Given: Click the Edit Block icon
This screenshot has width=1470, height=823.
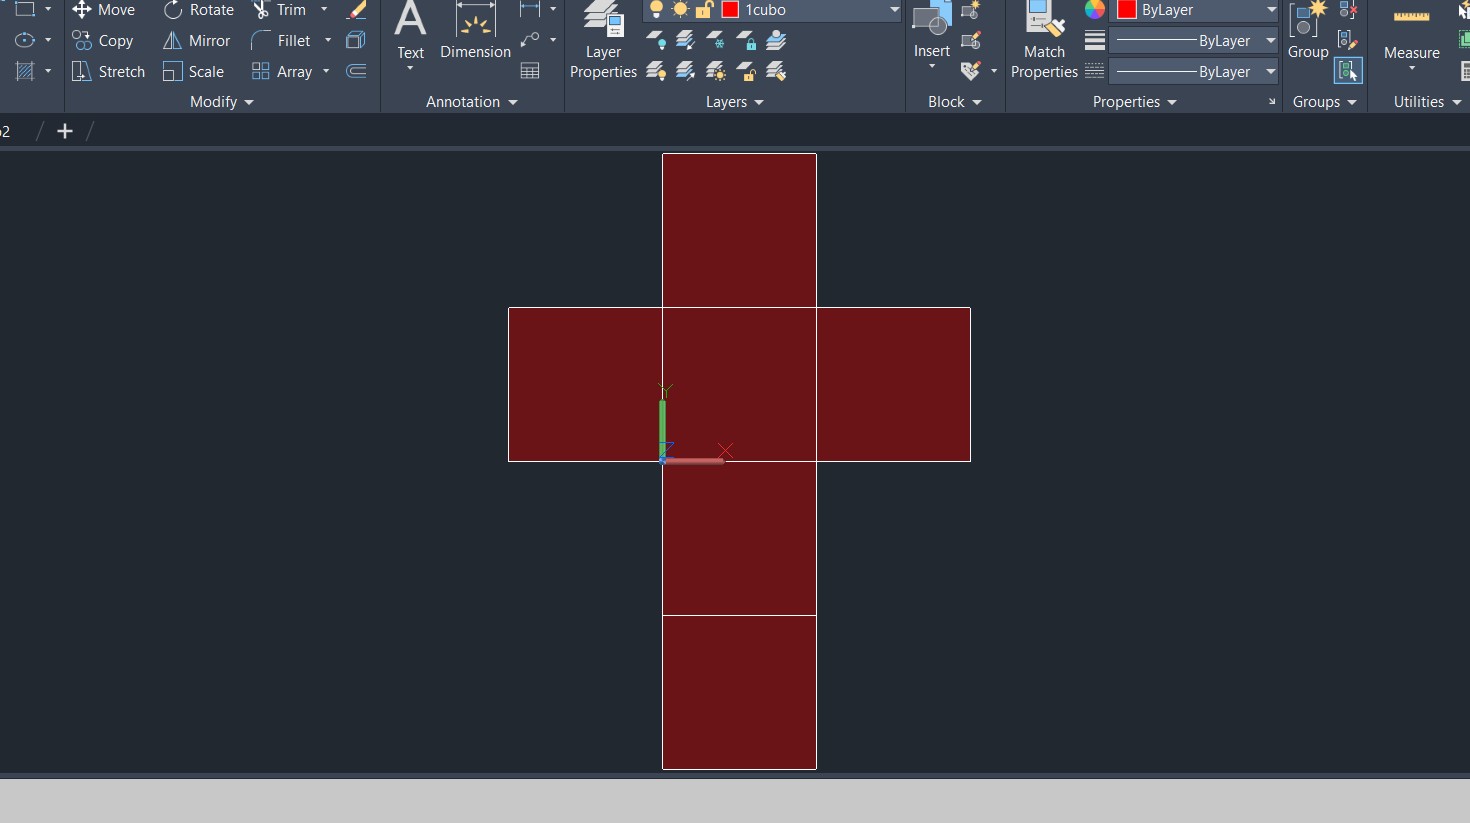Looking at the screenshot, I should (x=970, y=41).
